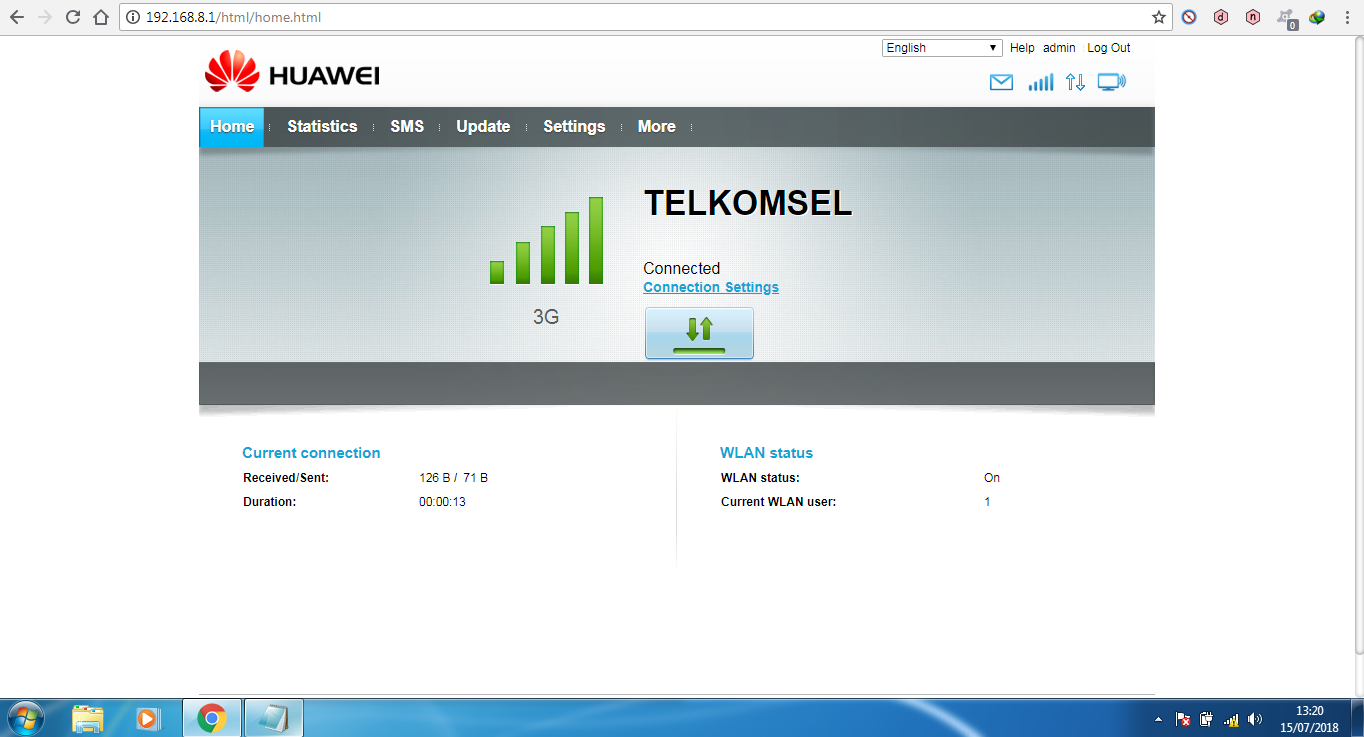Viewport: 1364px width, 737px height.
Task: Click the data transfer arrows icon in header
Action: click(1075, 82)
